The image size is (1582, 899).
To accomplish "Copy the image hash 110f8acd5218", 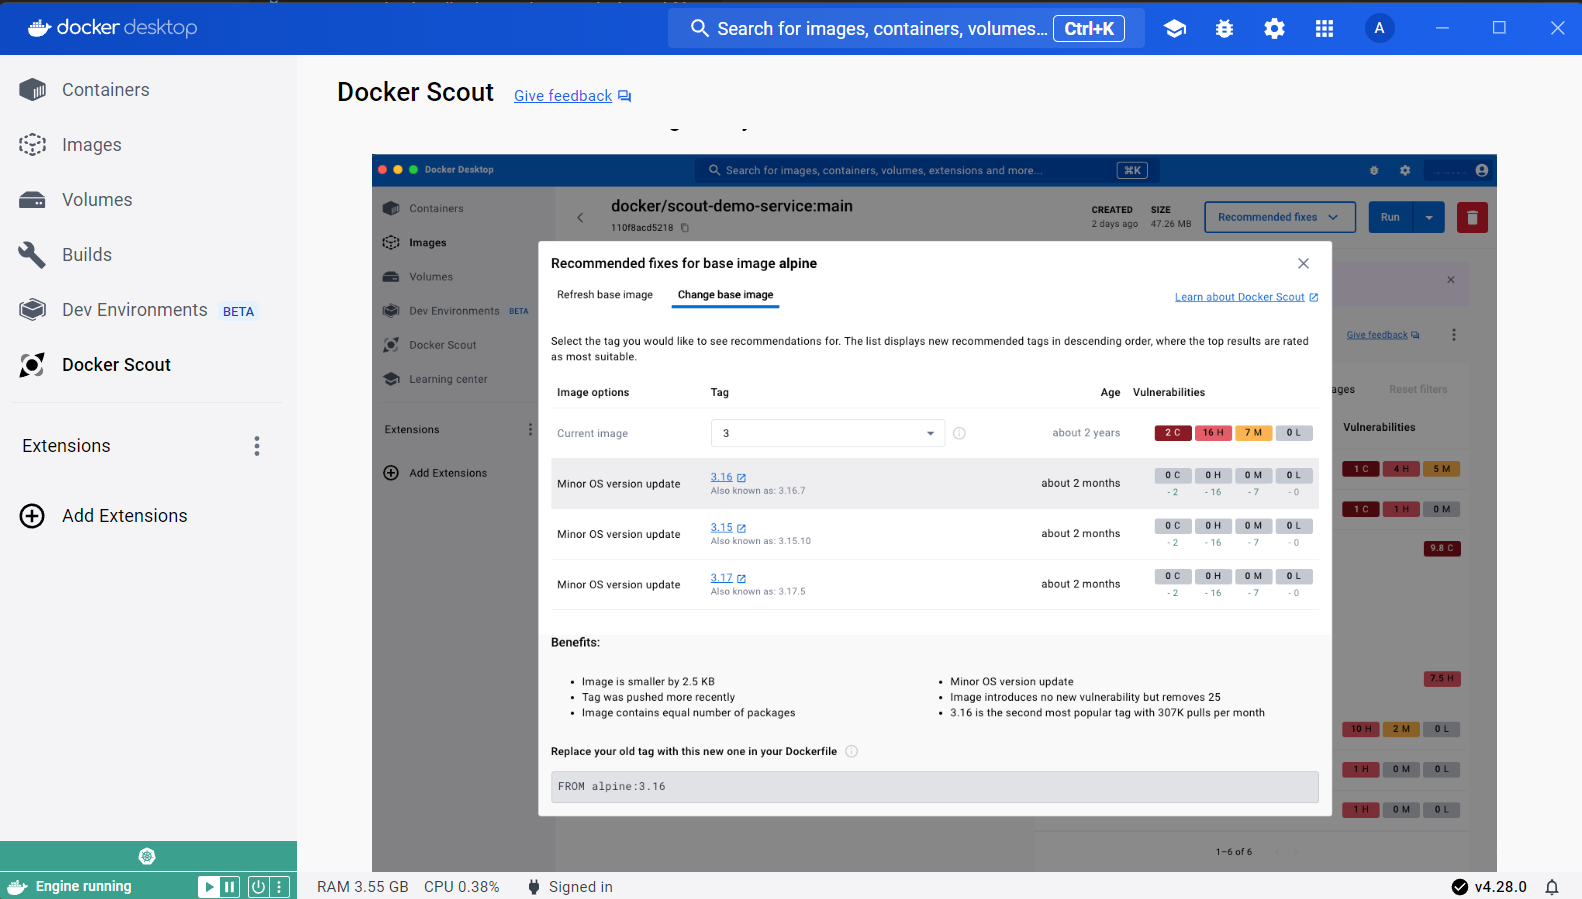I will (x=685, y=228).
